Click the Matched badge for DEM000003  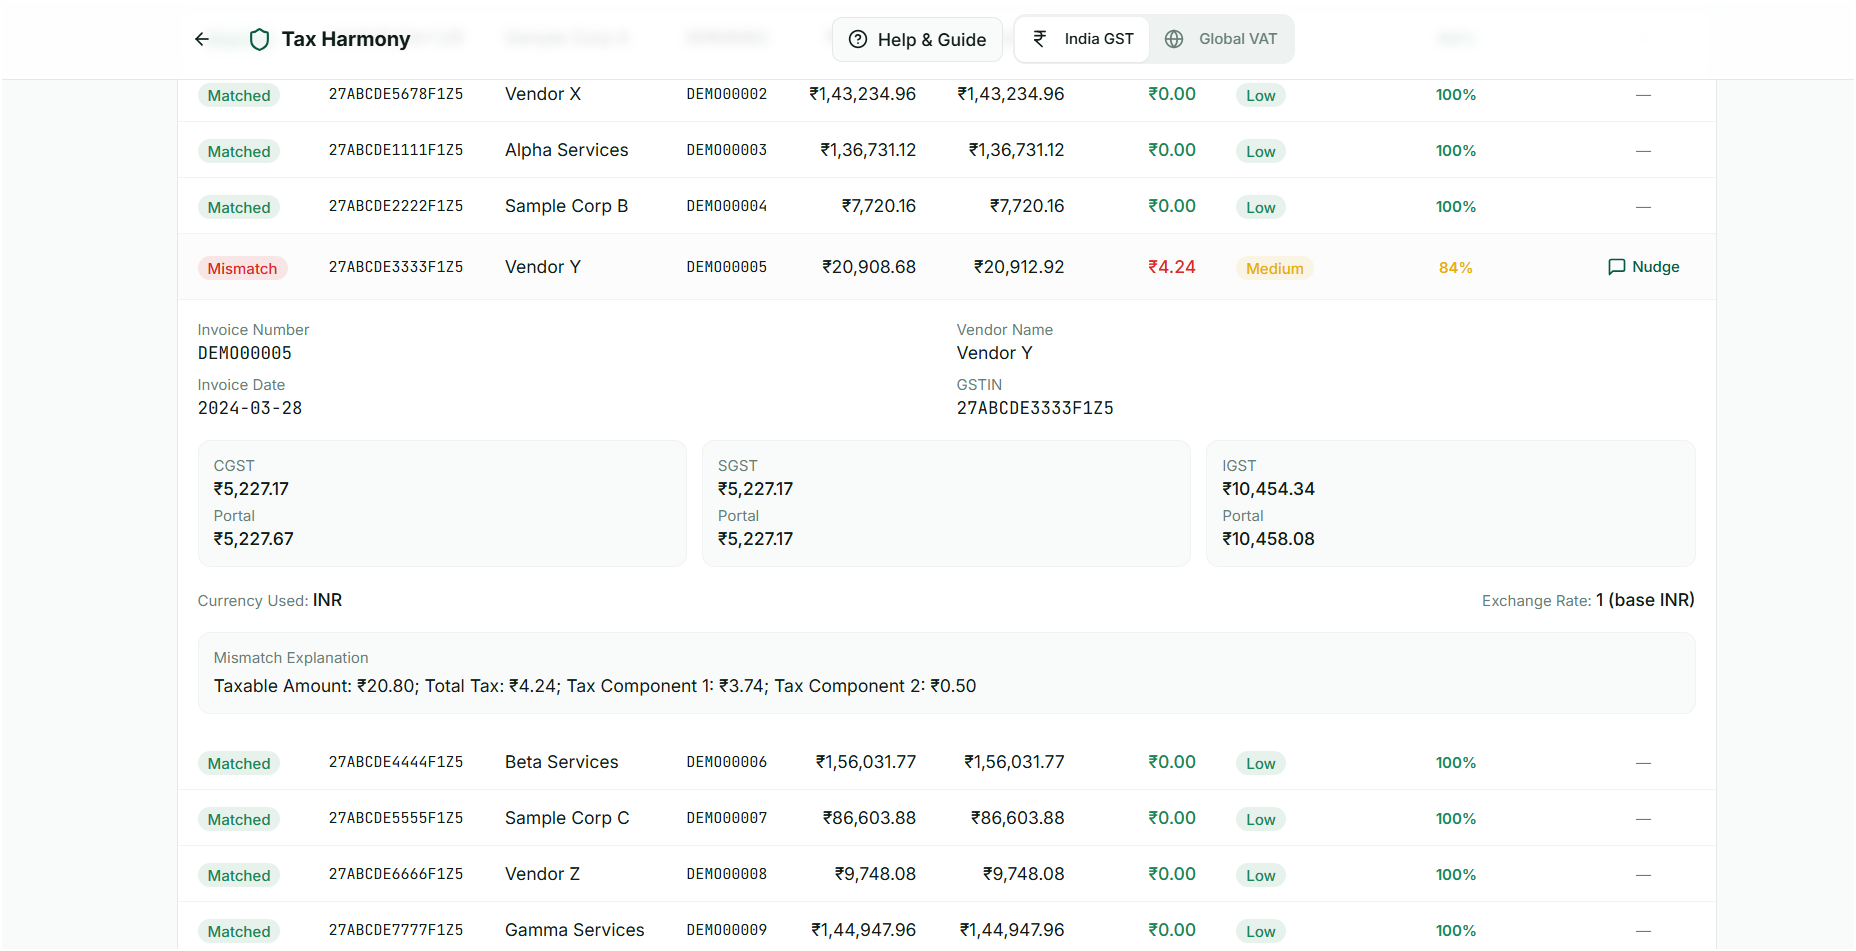pyautogui.click(x=239, y=151)
